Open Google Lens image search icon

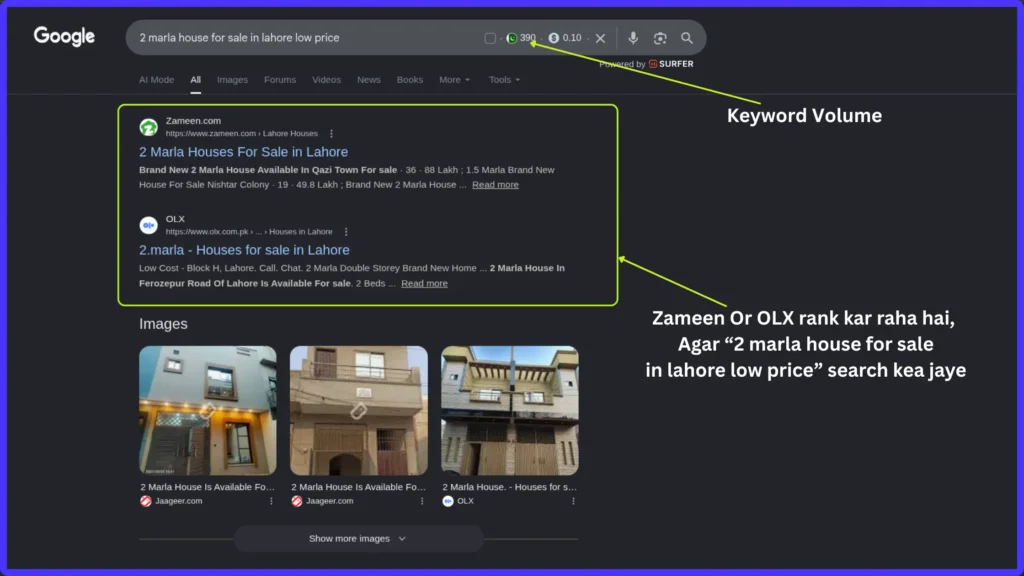[660, 38]
